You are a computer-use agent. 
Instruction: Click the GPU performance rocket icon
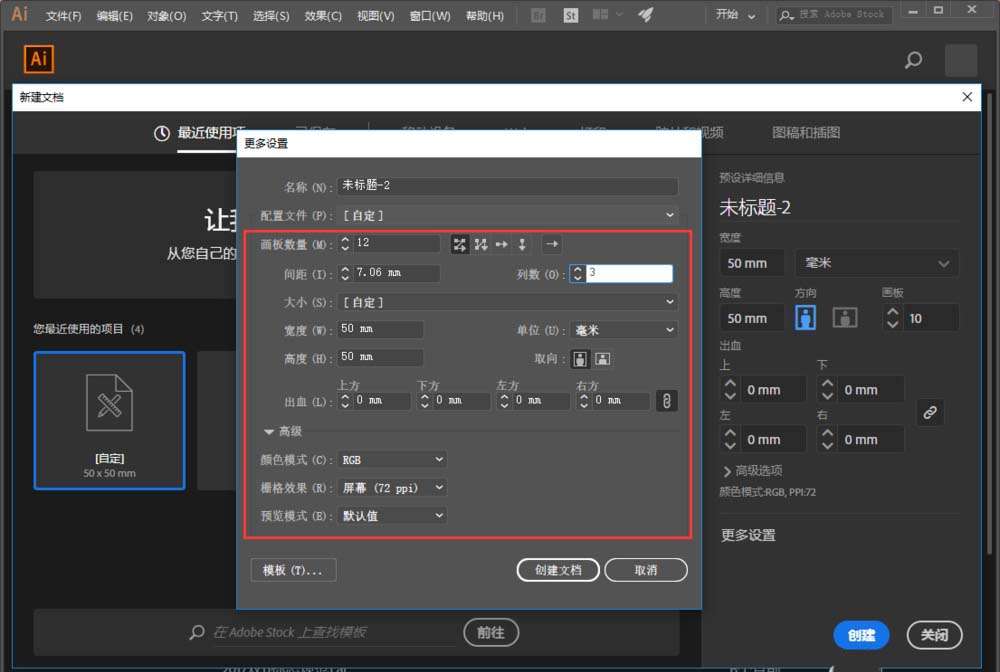pyautogui.click(x=645, y=15)
